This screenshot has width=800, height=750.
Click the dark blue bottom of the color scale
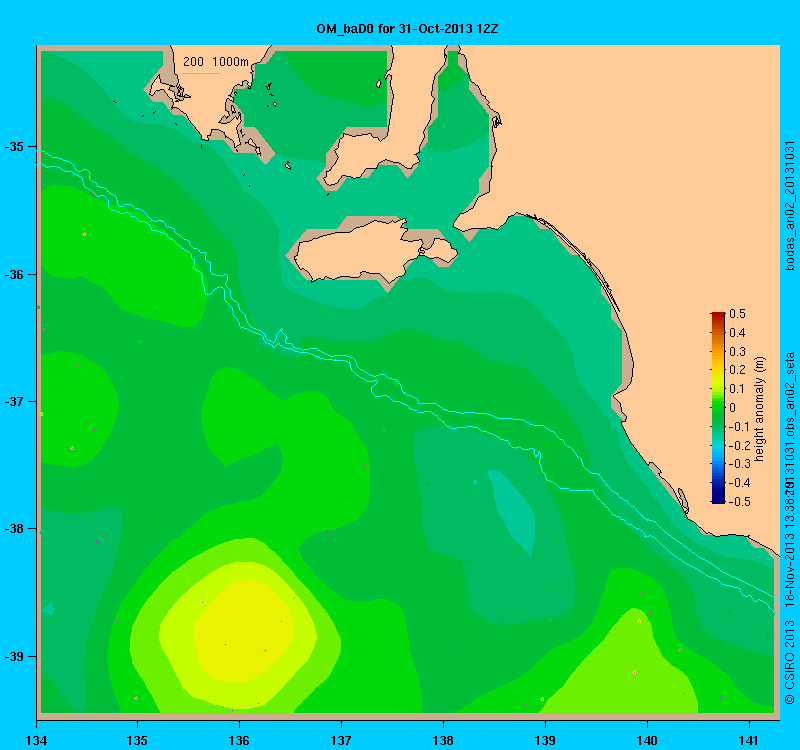[718, 499]
